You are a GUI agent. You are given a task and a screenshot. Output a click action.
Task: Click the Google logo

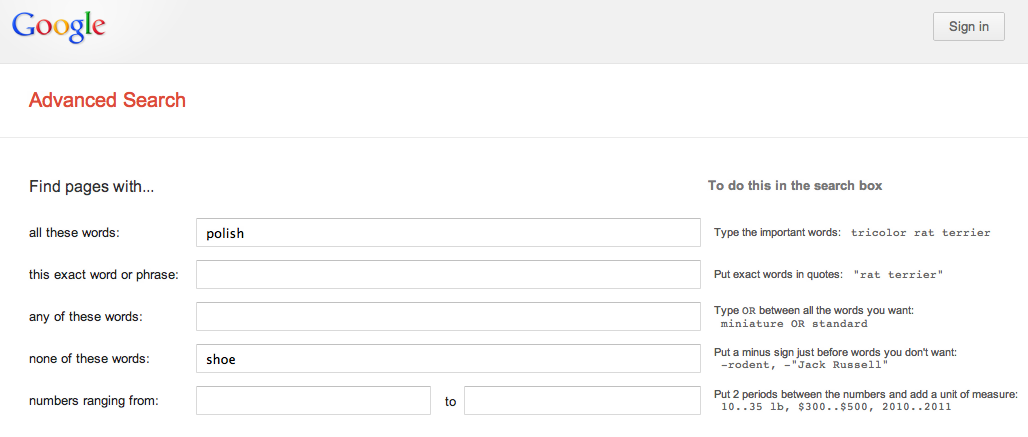[x=58, y=27]
